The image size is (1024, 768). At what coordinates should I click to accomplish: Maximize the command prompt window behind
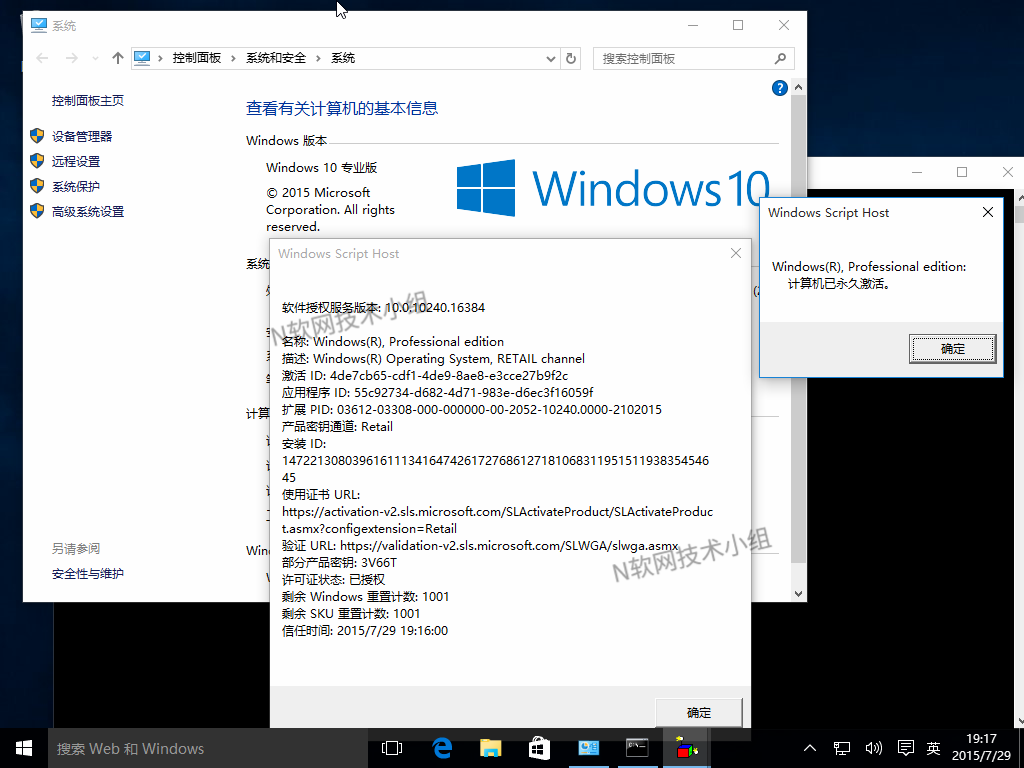[x=962, y=172]
